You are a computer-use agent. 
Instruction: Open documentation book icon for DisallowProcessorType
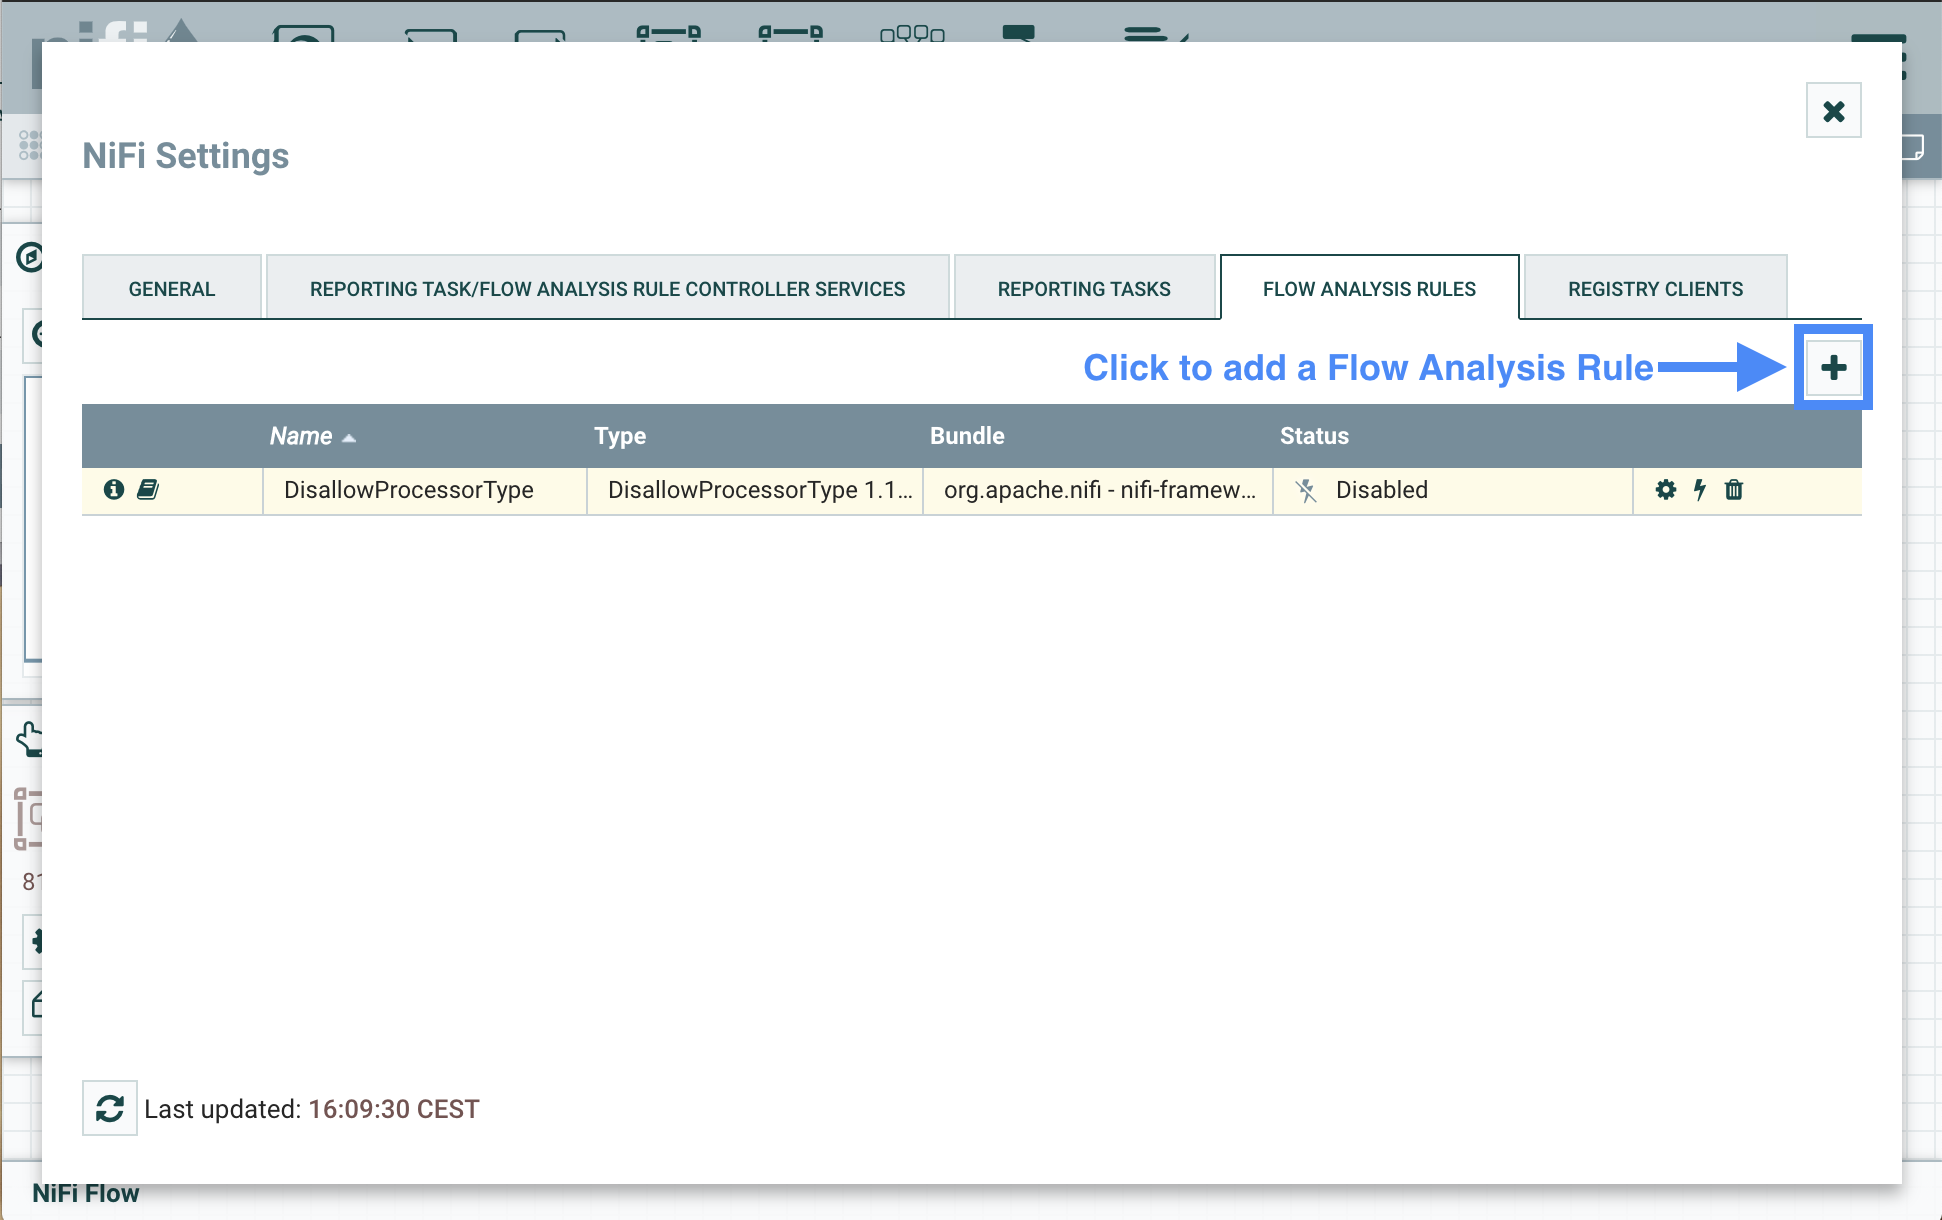coord(148,490)
